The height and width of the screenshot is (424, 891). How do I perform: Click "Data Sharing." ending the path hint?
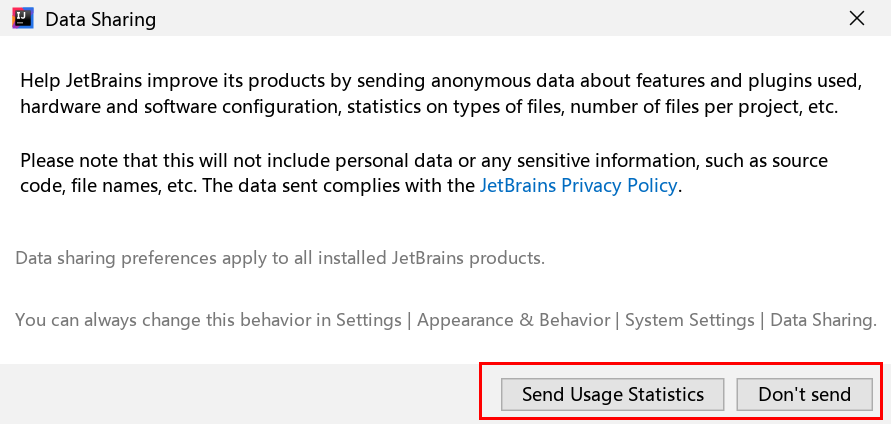coord(823,321)
